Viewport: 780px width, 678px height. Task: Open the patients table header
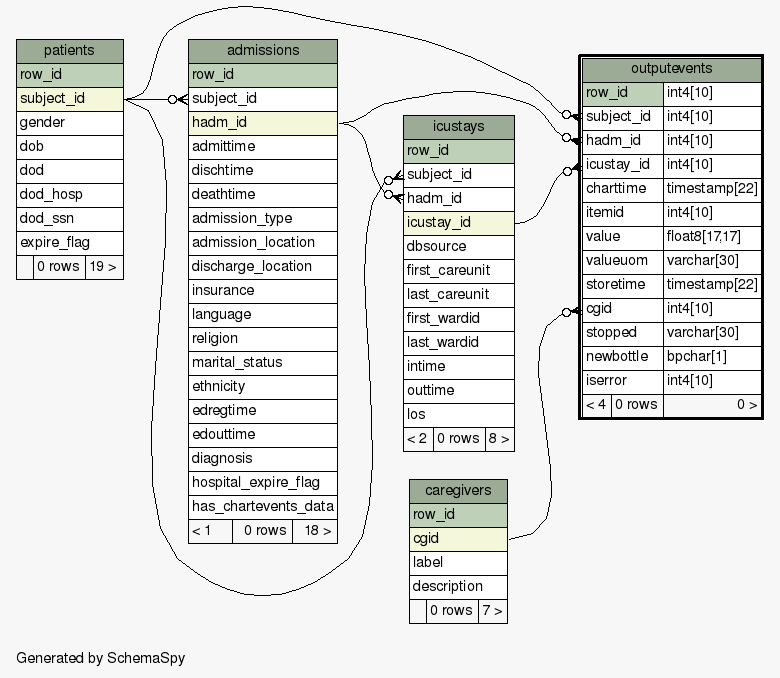click(70, 51)
